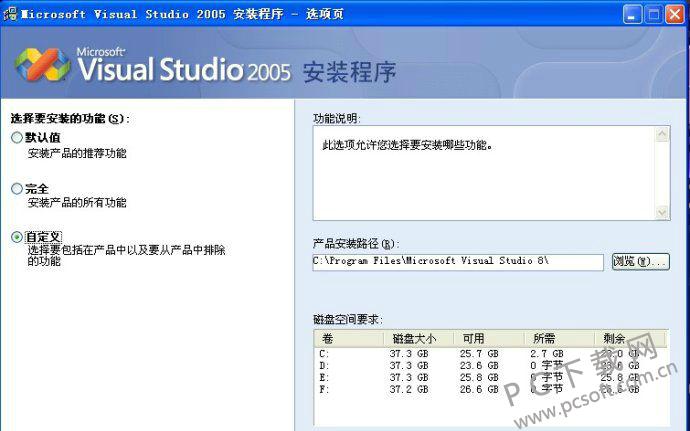Click the setup icon in title bar

point(10,14)
